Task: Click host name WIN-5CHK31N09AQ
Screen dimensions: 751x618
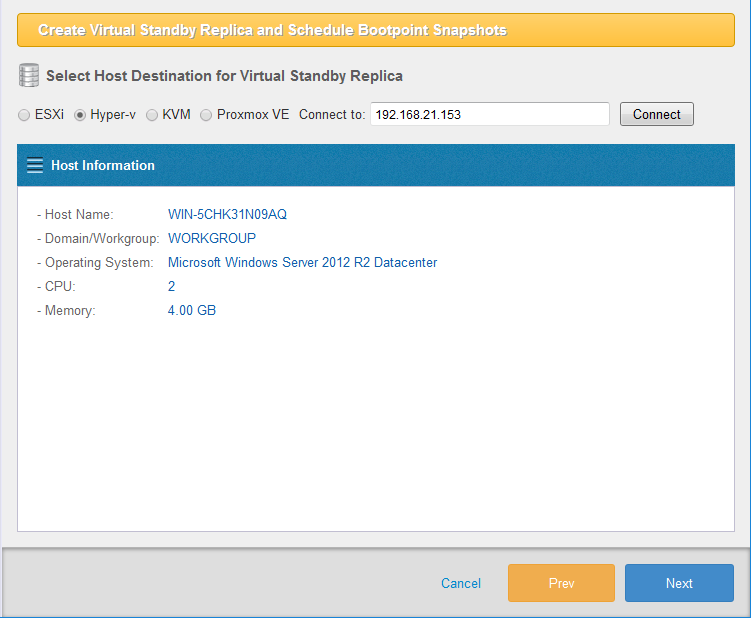Action: [228, 214]
